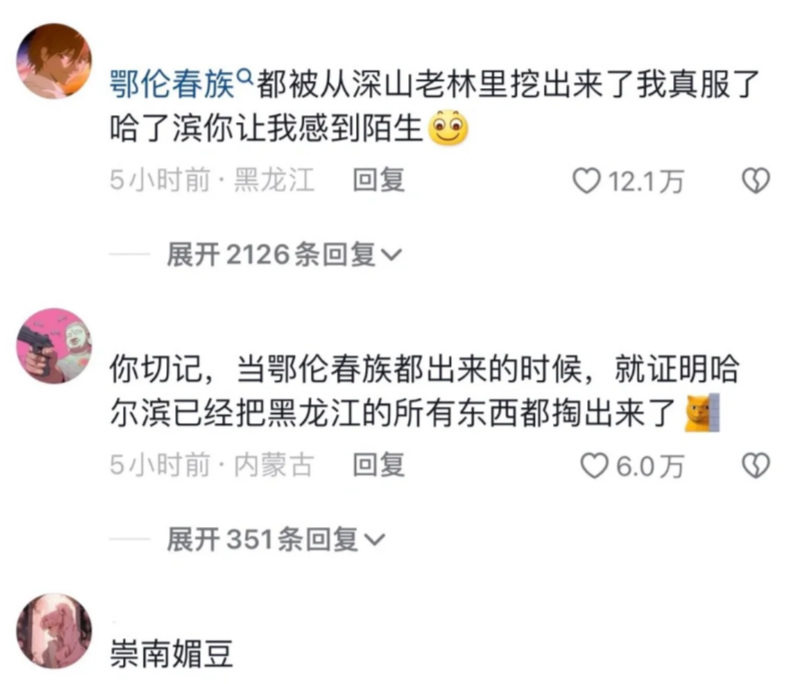Like the first comment with 12.1万 hearts

click(x=586, y=181)
